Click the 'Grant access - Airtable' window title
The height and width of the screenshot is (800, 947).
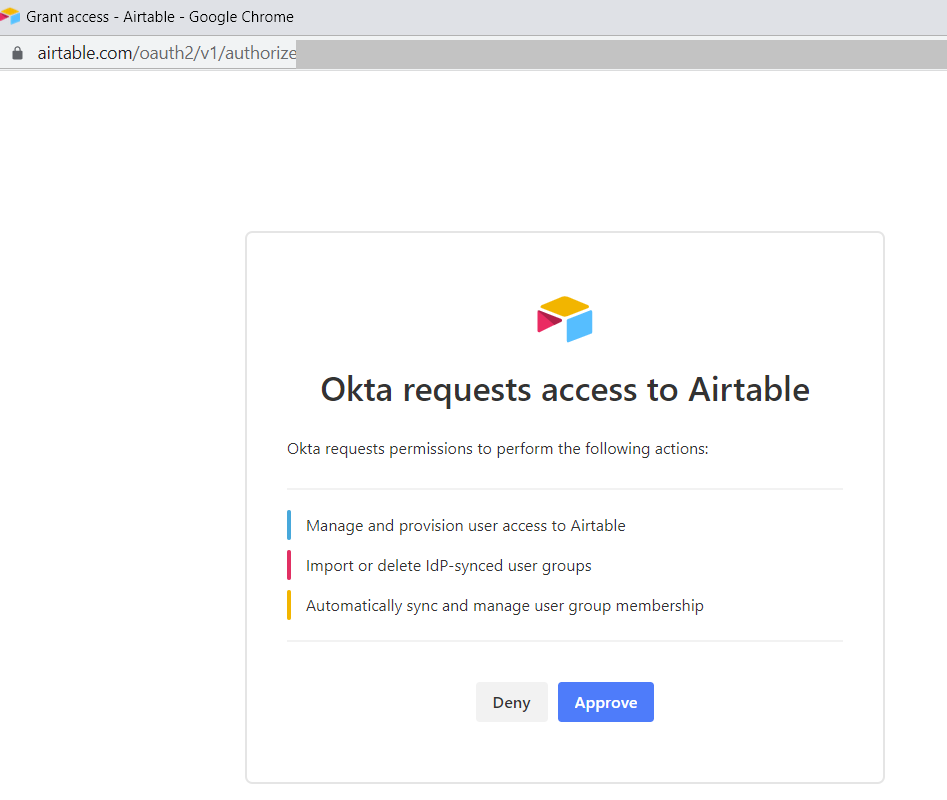tap(160, 16)
